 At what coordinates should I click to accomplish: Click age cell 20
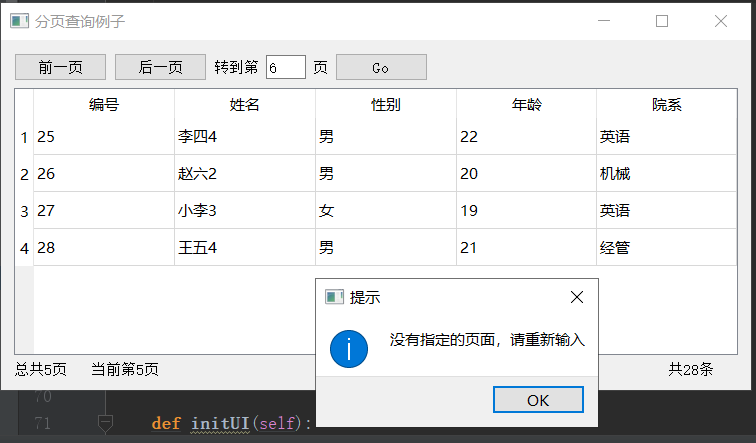click(526, 174)
